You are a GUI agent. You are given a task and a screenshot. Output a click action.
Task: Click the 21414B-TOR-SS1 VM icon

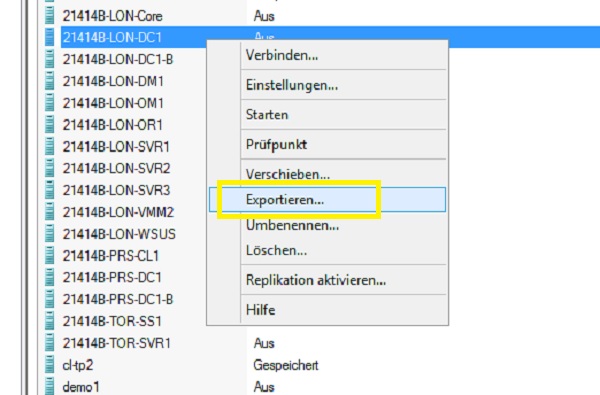click(x=49, y=321)
